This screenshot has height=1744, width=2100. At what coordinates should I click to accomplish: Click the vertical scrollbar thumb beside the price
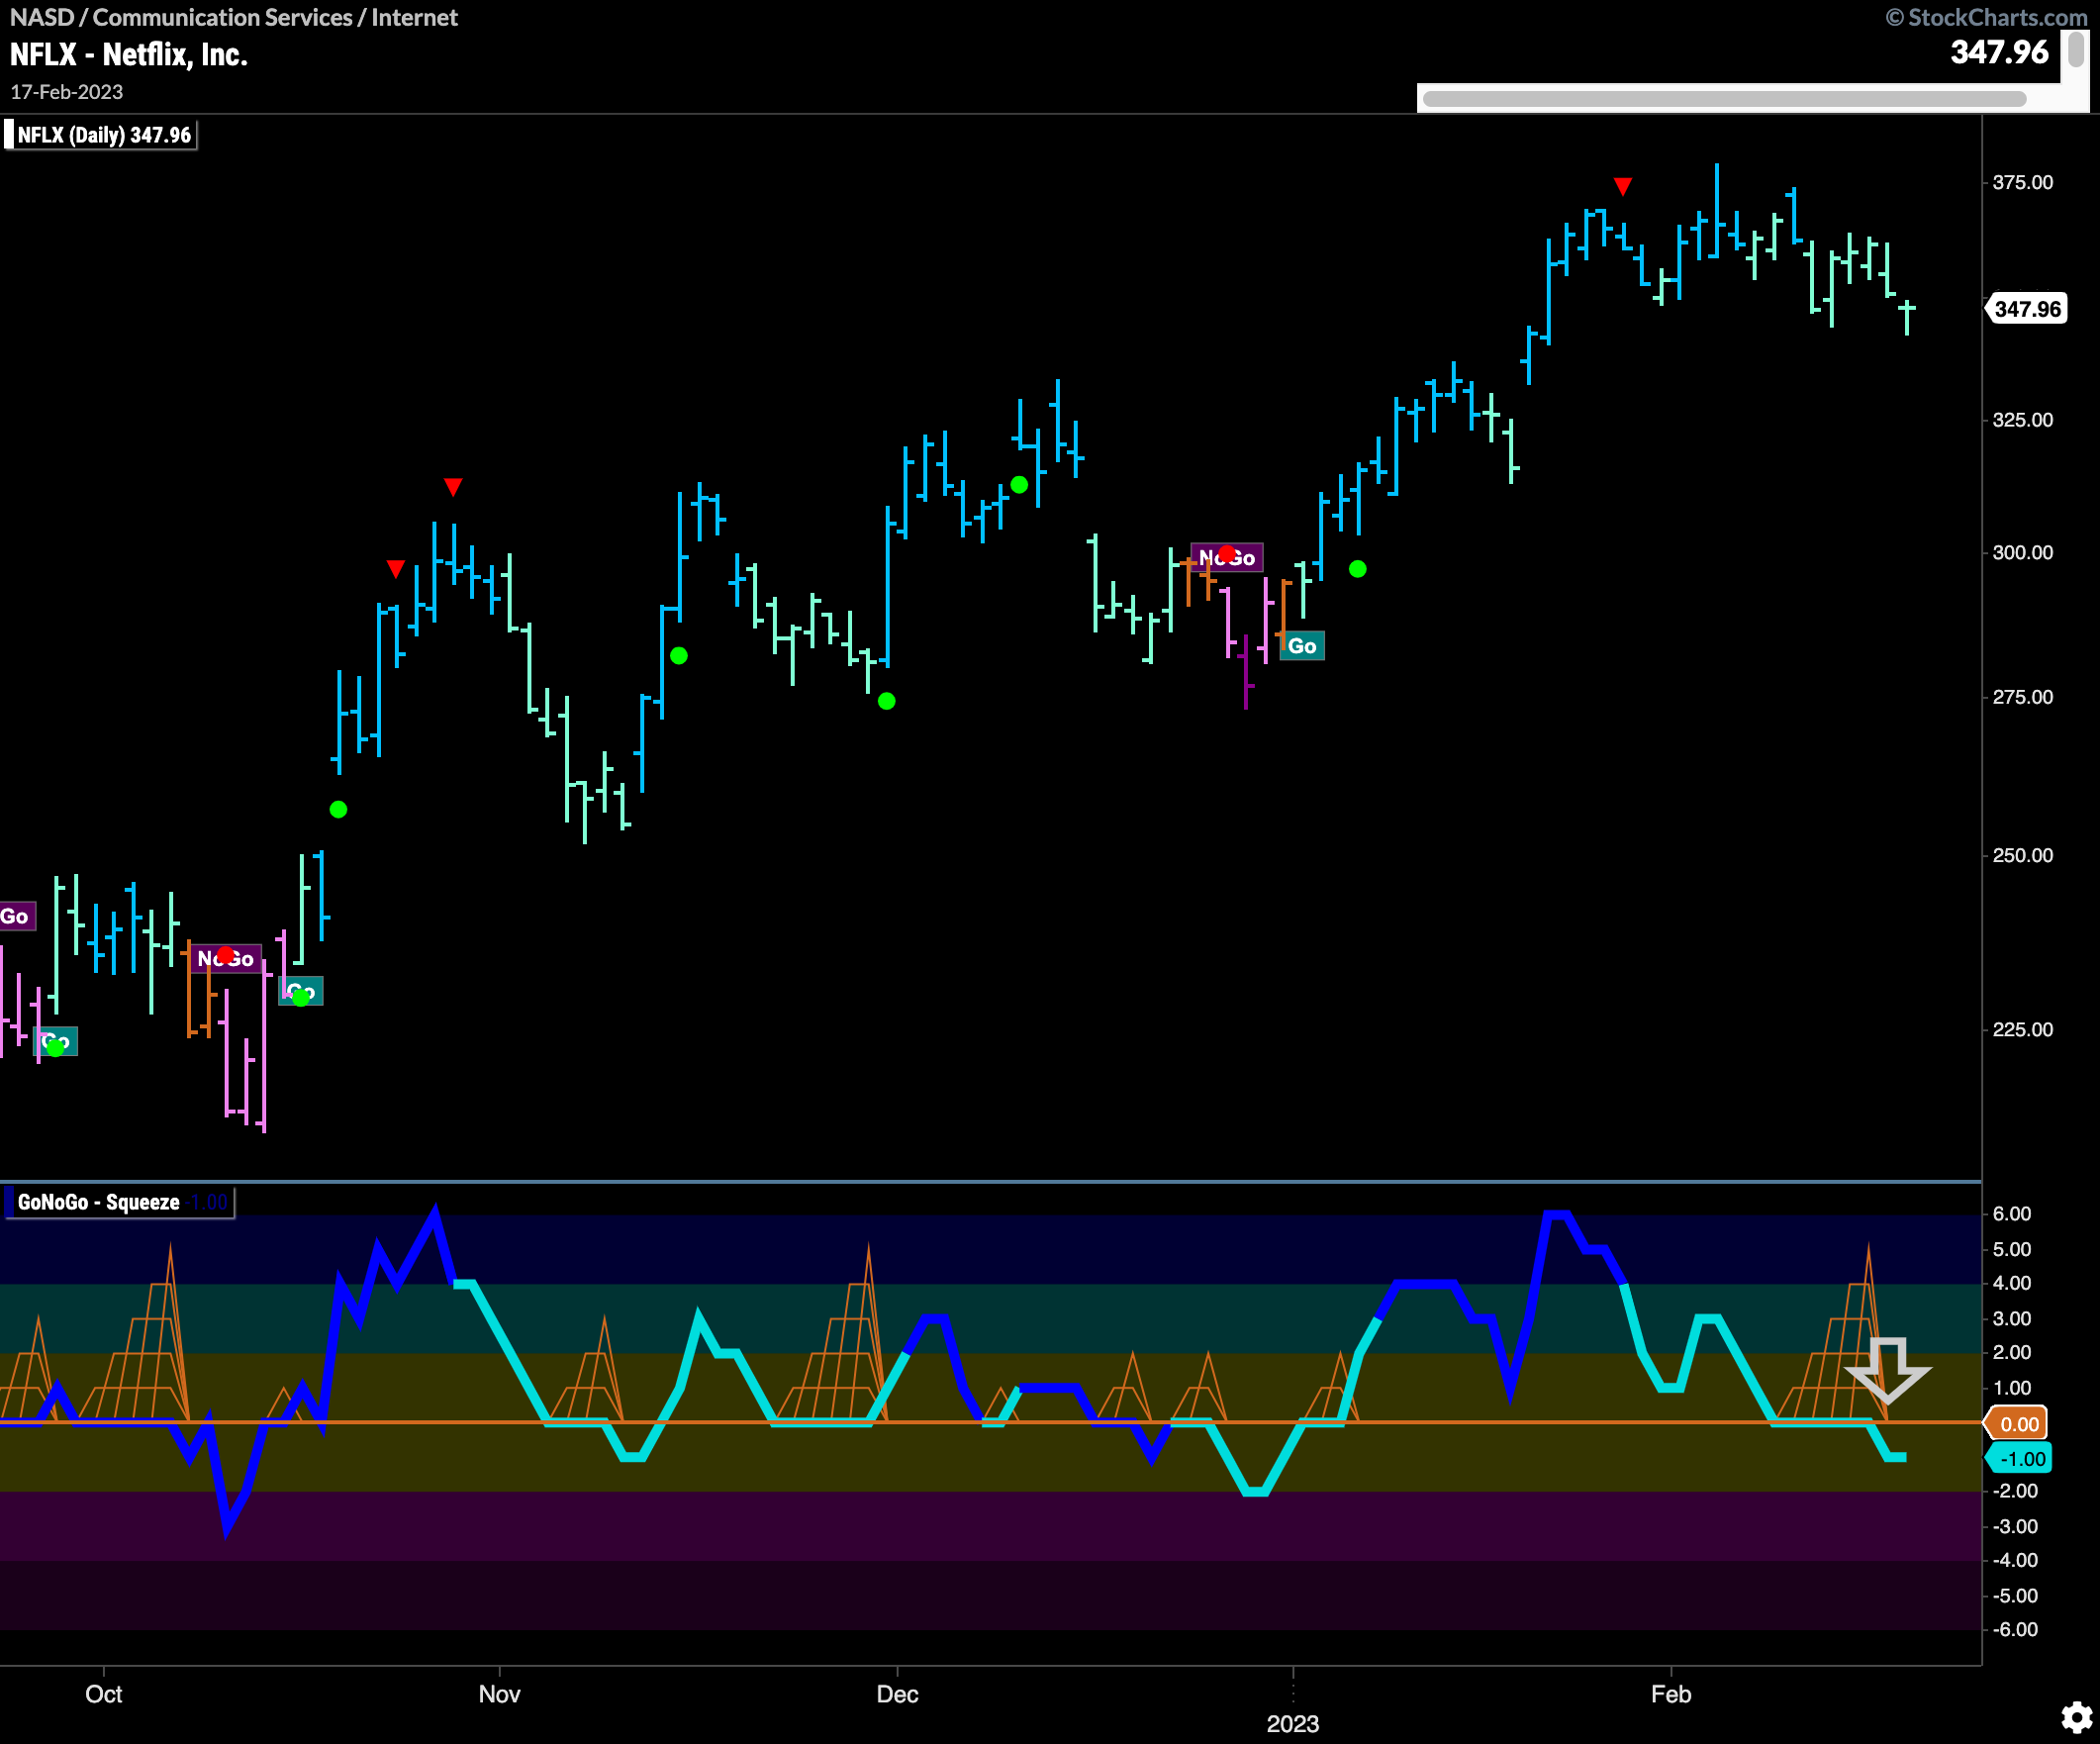(x=2076, y=50)
